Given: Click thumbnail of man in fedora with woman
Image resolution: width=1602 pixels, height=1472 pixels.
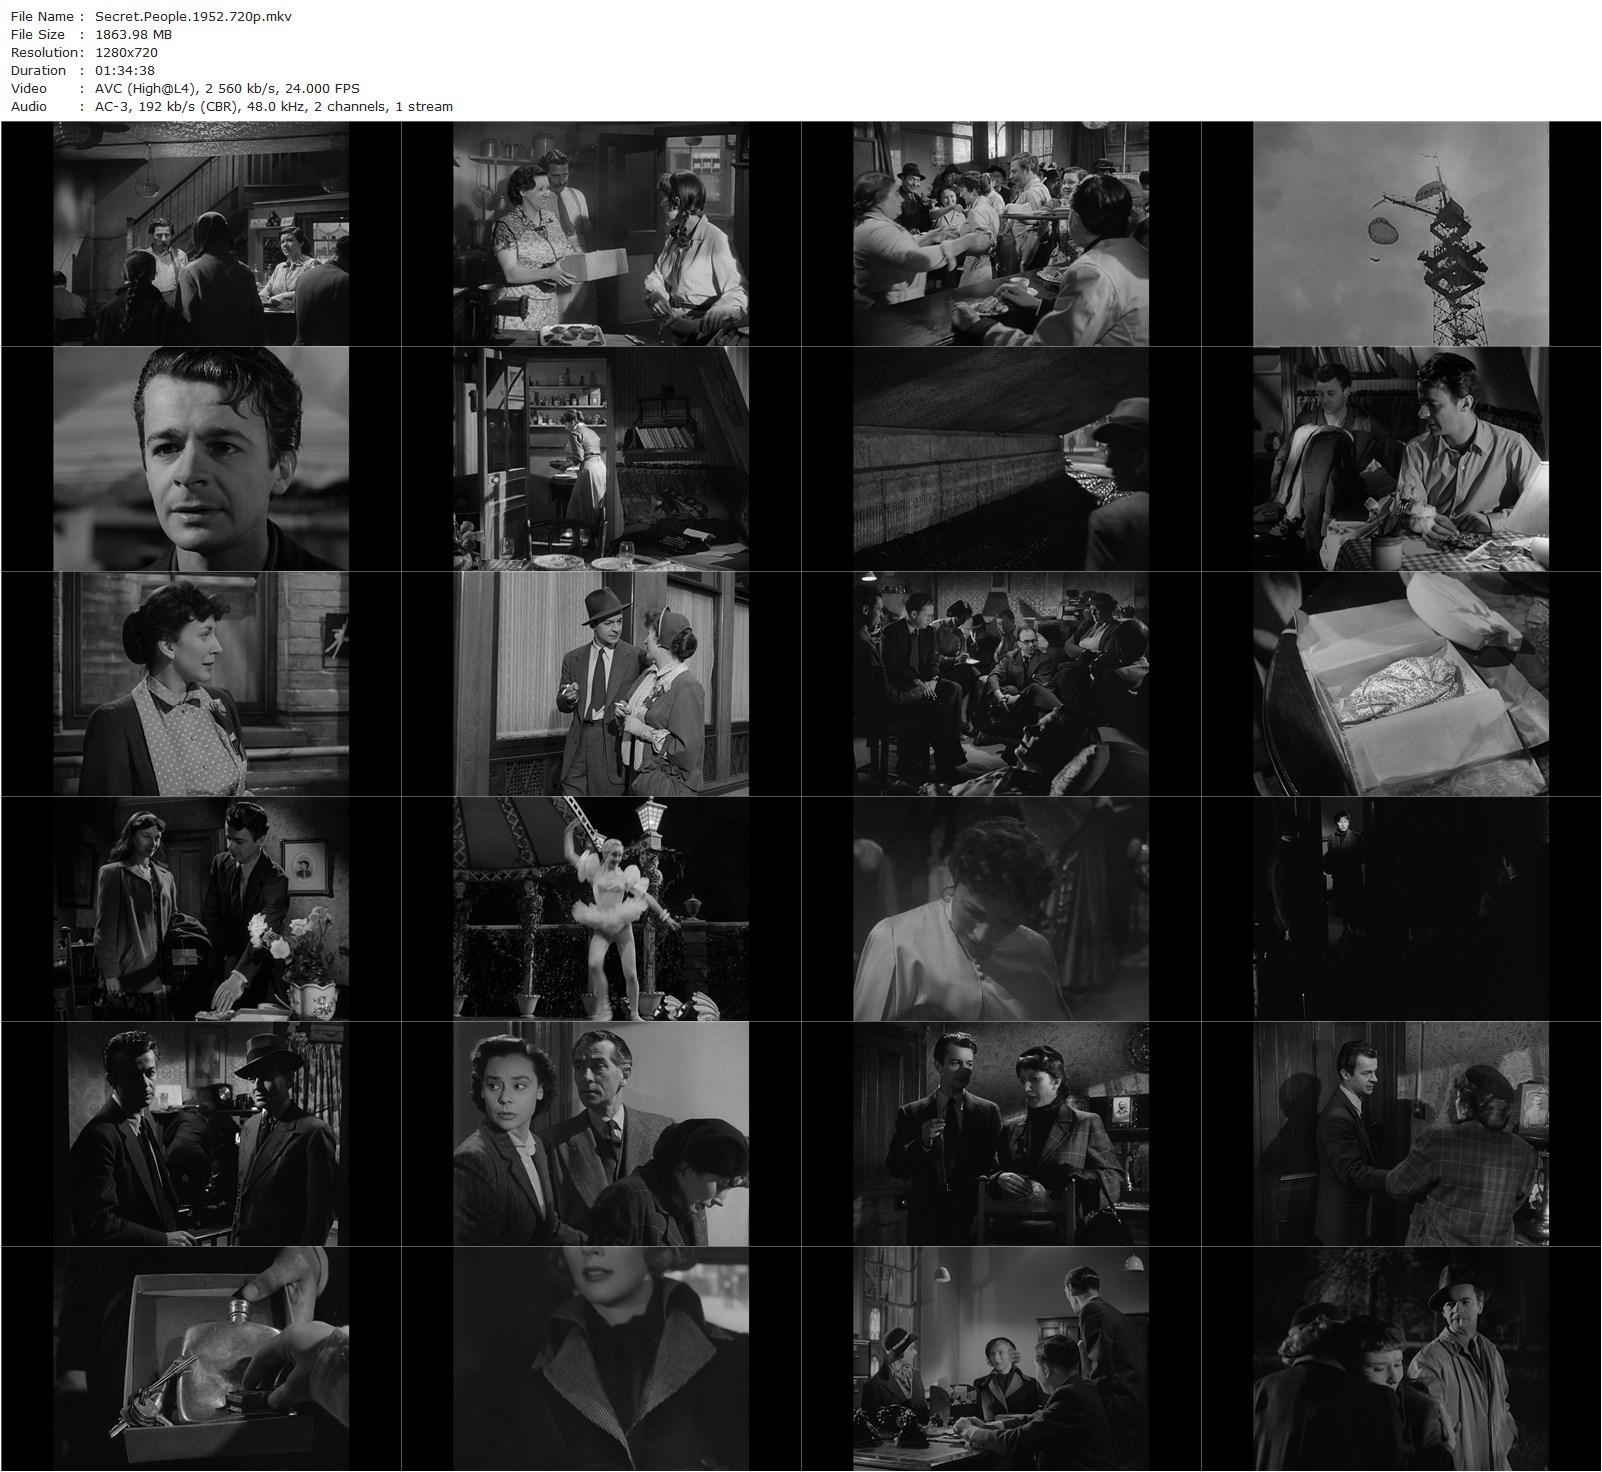Looking at the screenshot, I should coord(600,684).
